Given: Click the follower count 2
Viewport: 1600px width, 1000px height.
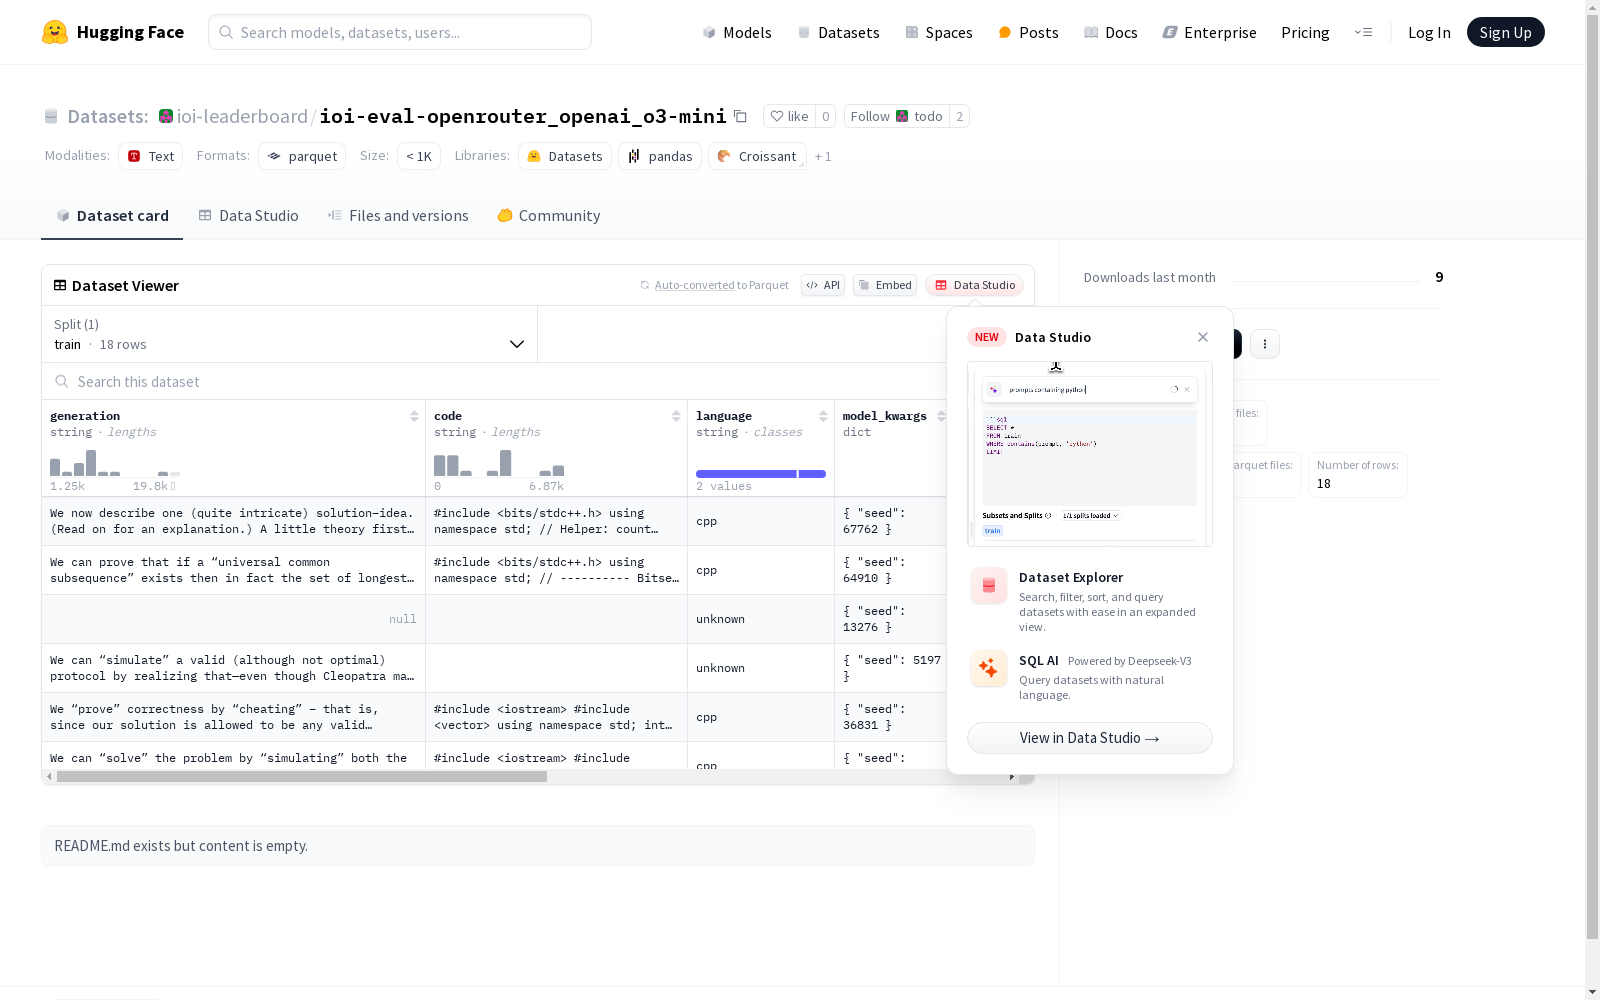Looking at the screenshot, I should click(959, 116).
